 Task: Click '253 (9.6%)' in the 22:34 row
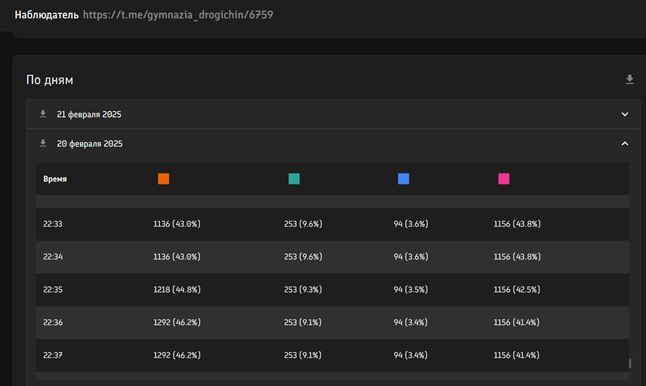click(x=303, y=257)
